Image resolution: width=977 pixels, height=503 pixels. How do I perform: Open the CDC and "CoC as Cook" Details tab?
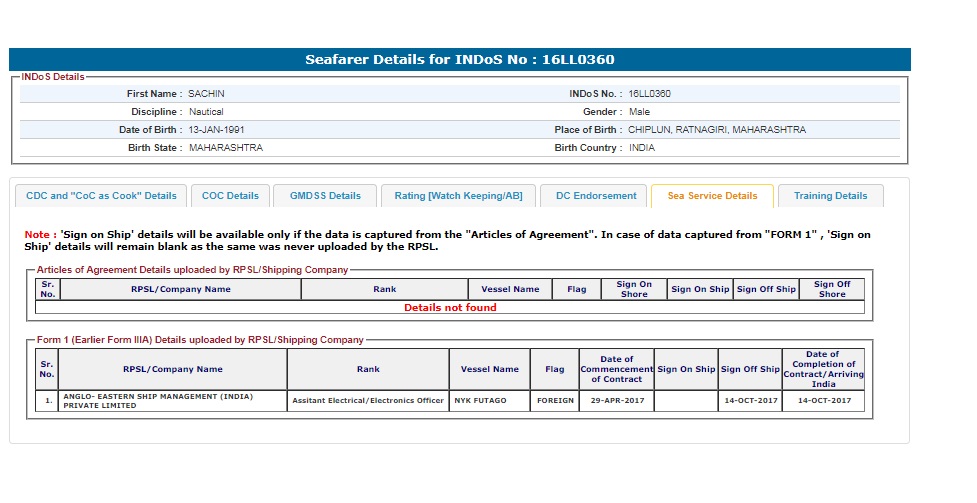click(100, 196)
